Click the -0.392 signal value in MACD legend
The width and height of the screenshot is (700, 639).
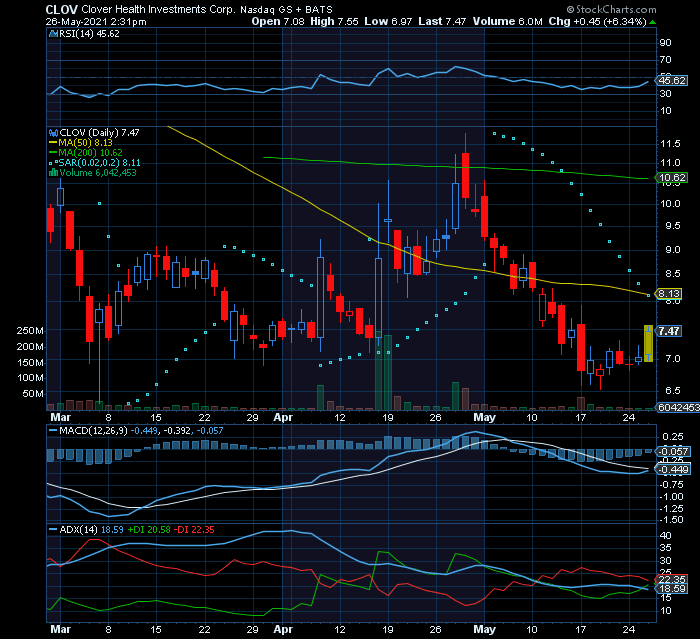tap(178, 431)
